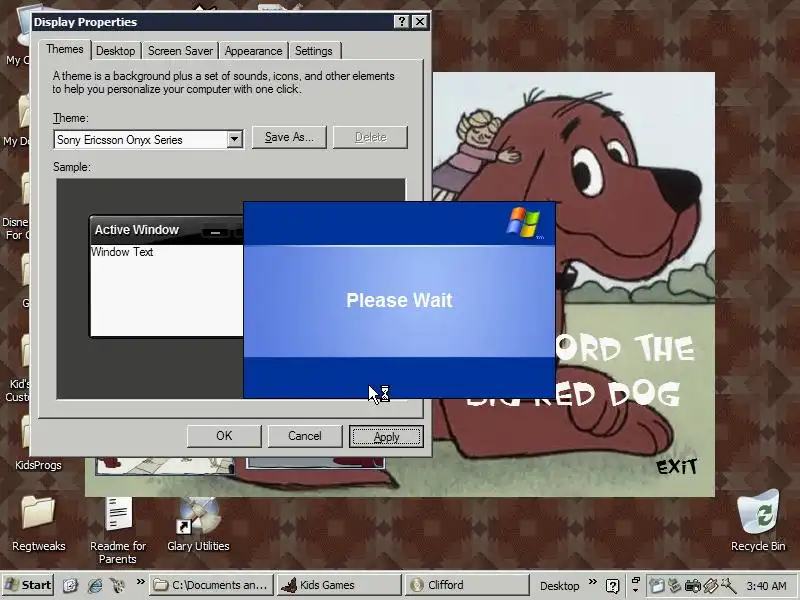The height and width of the screenshot is (600, 800).
Task: Click the notepad tray icon
Action: pos(657,585)
